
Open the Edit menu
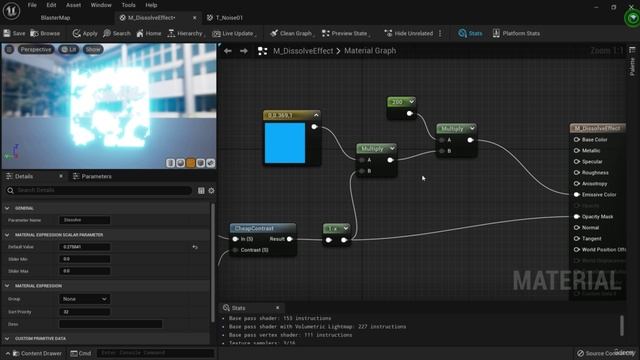point(51,5)
